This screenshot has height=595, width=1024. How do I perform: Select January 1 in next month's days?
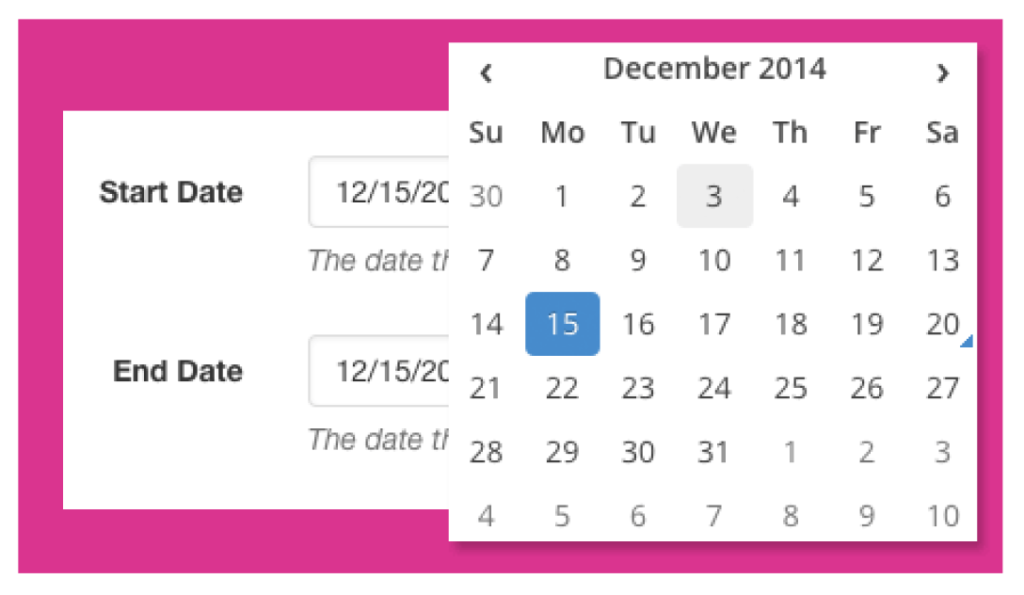click(790, 452)
